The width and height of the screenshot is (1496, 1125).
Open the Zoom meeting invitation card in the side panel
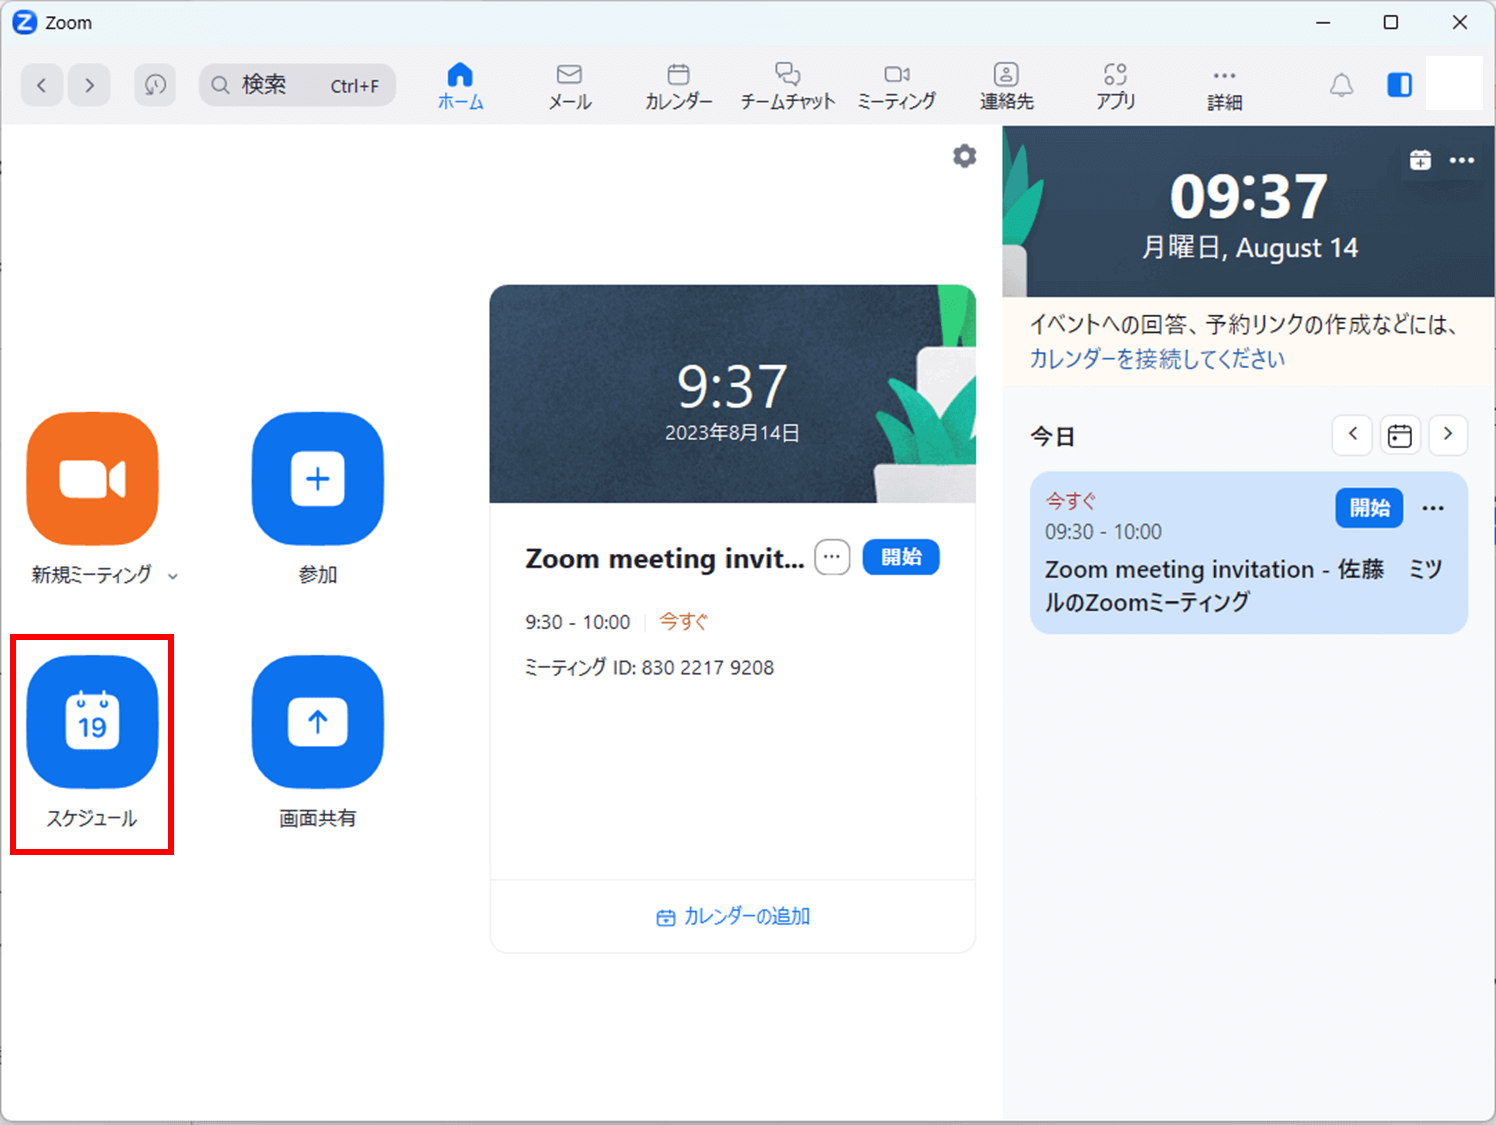click(1249, 553)
